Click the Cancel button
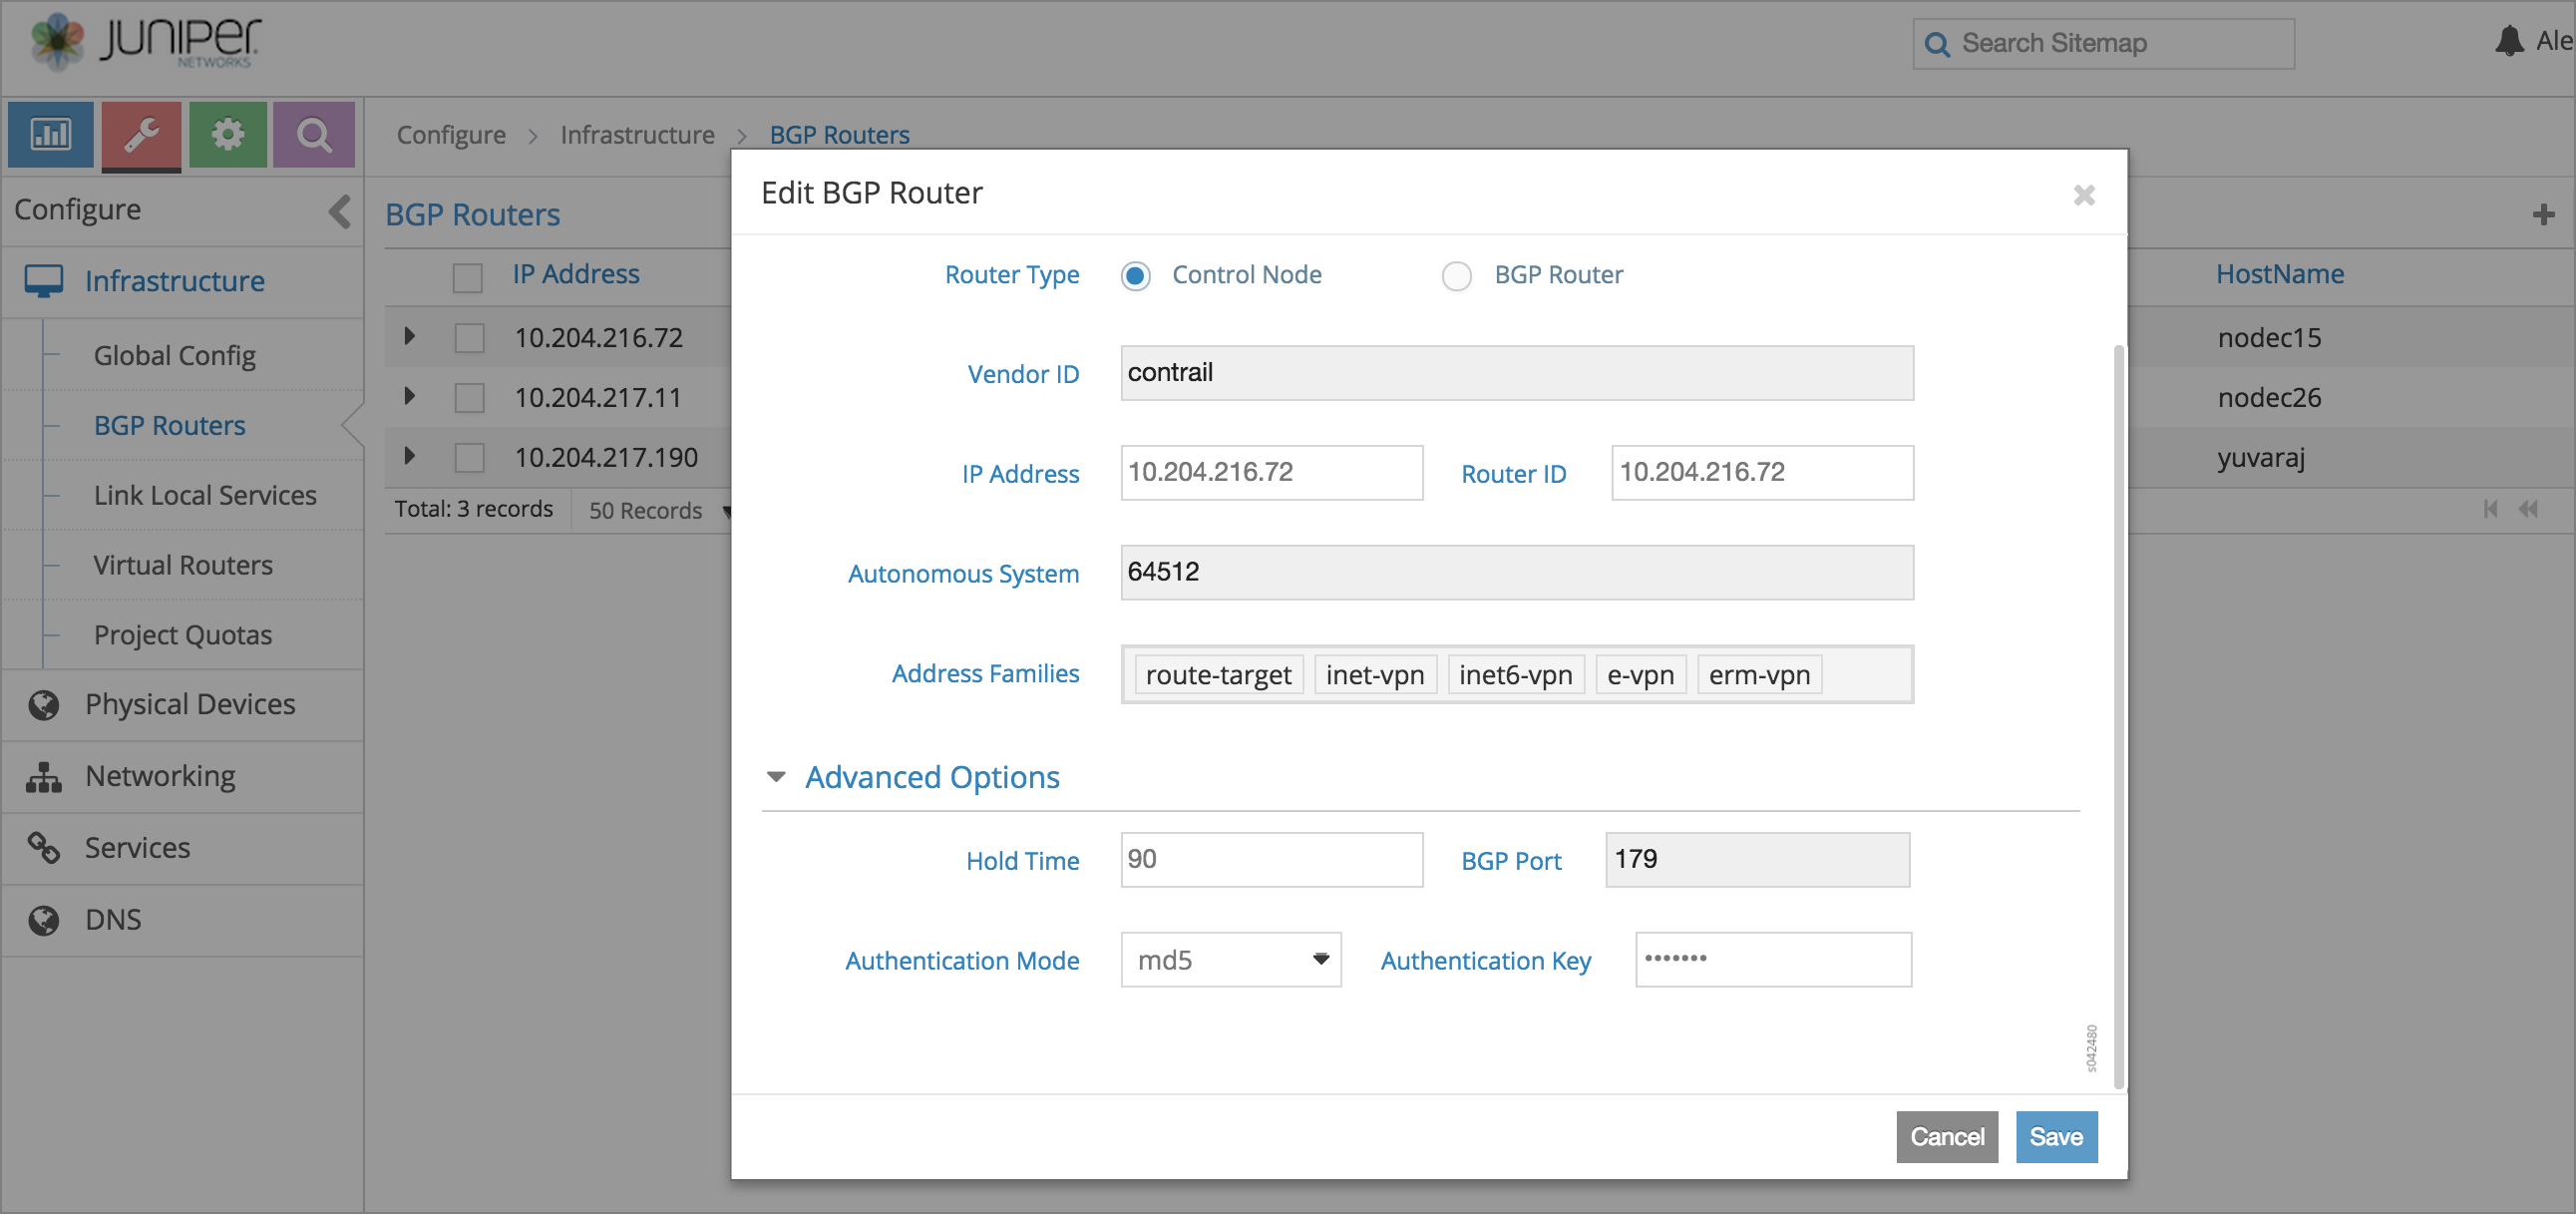This screenshot has height=1214, width=2576. (1946, 1136)
